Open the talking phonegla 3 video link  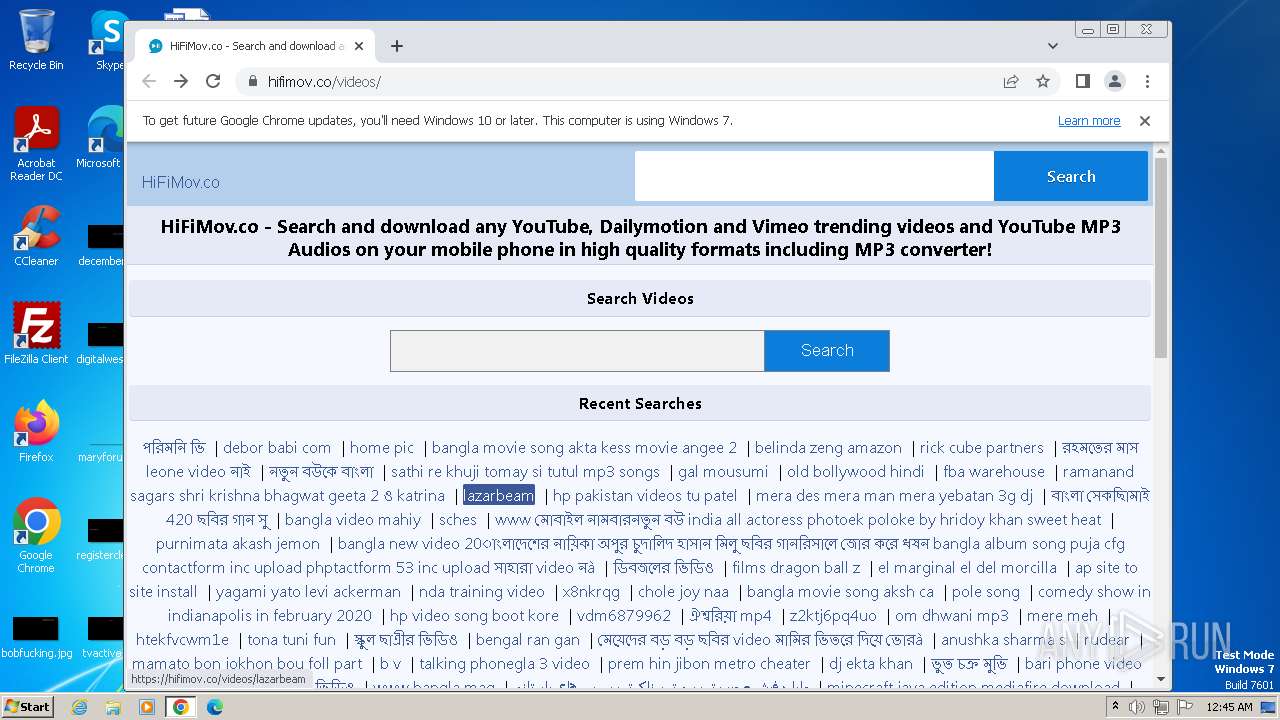(x=505, y=664)
